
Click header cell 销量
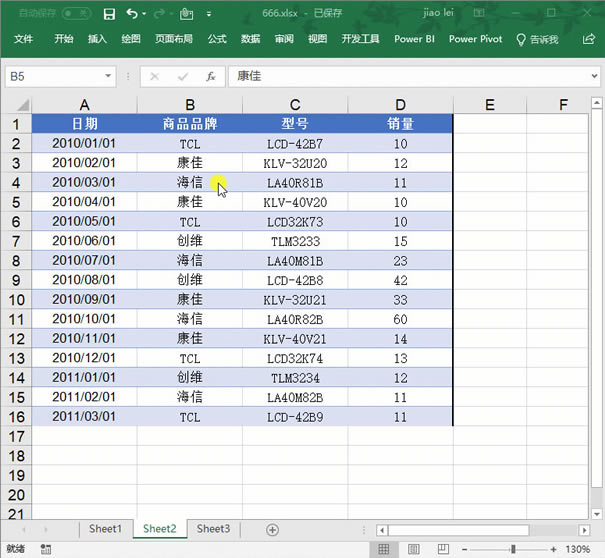(401, 124)
